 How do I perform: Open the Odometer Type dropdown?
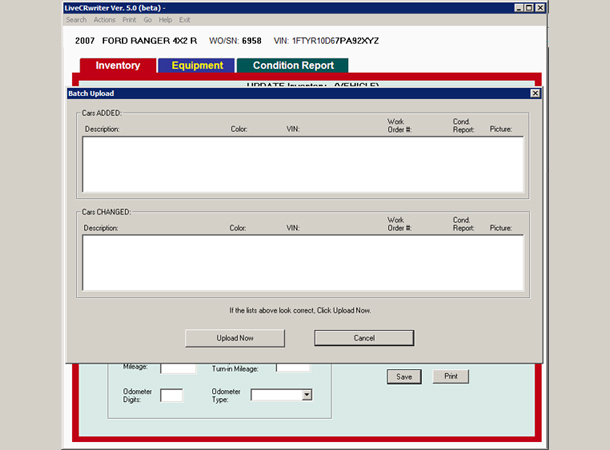(x=307, y=395)
